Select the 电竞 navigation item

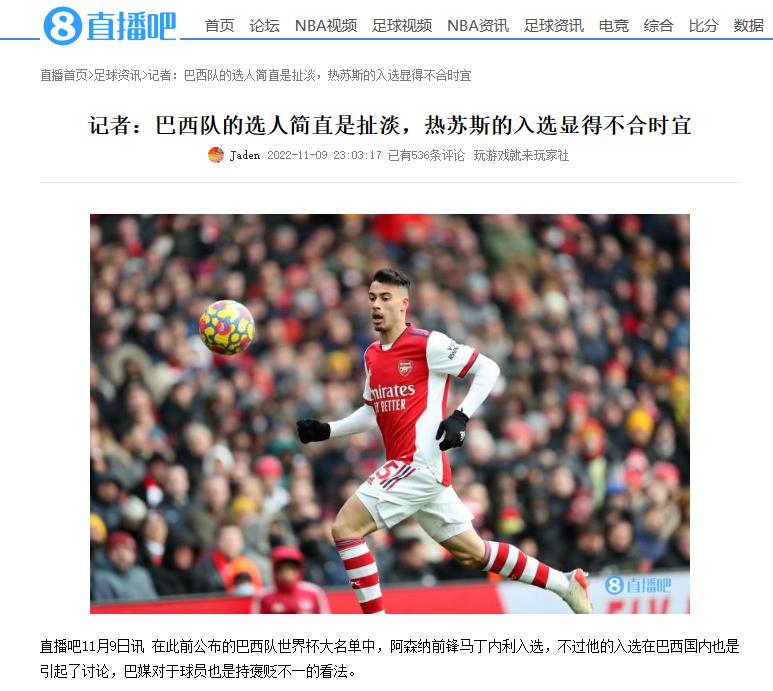click(614, 26)
